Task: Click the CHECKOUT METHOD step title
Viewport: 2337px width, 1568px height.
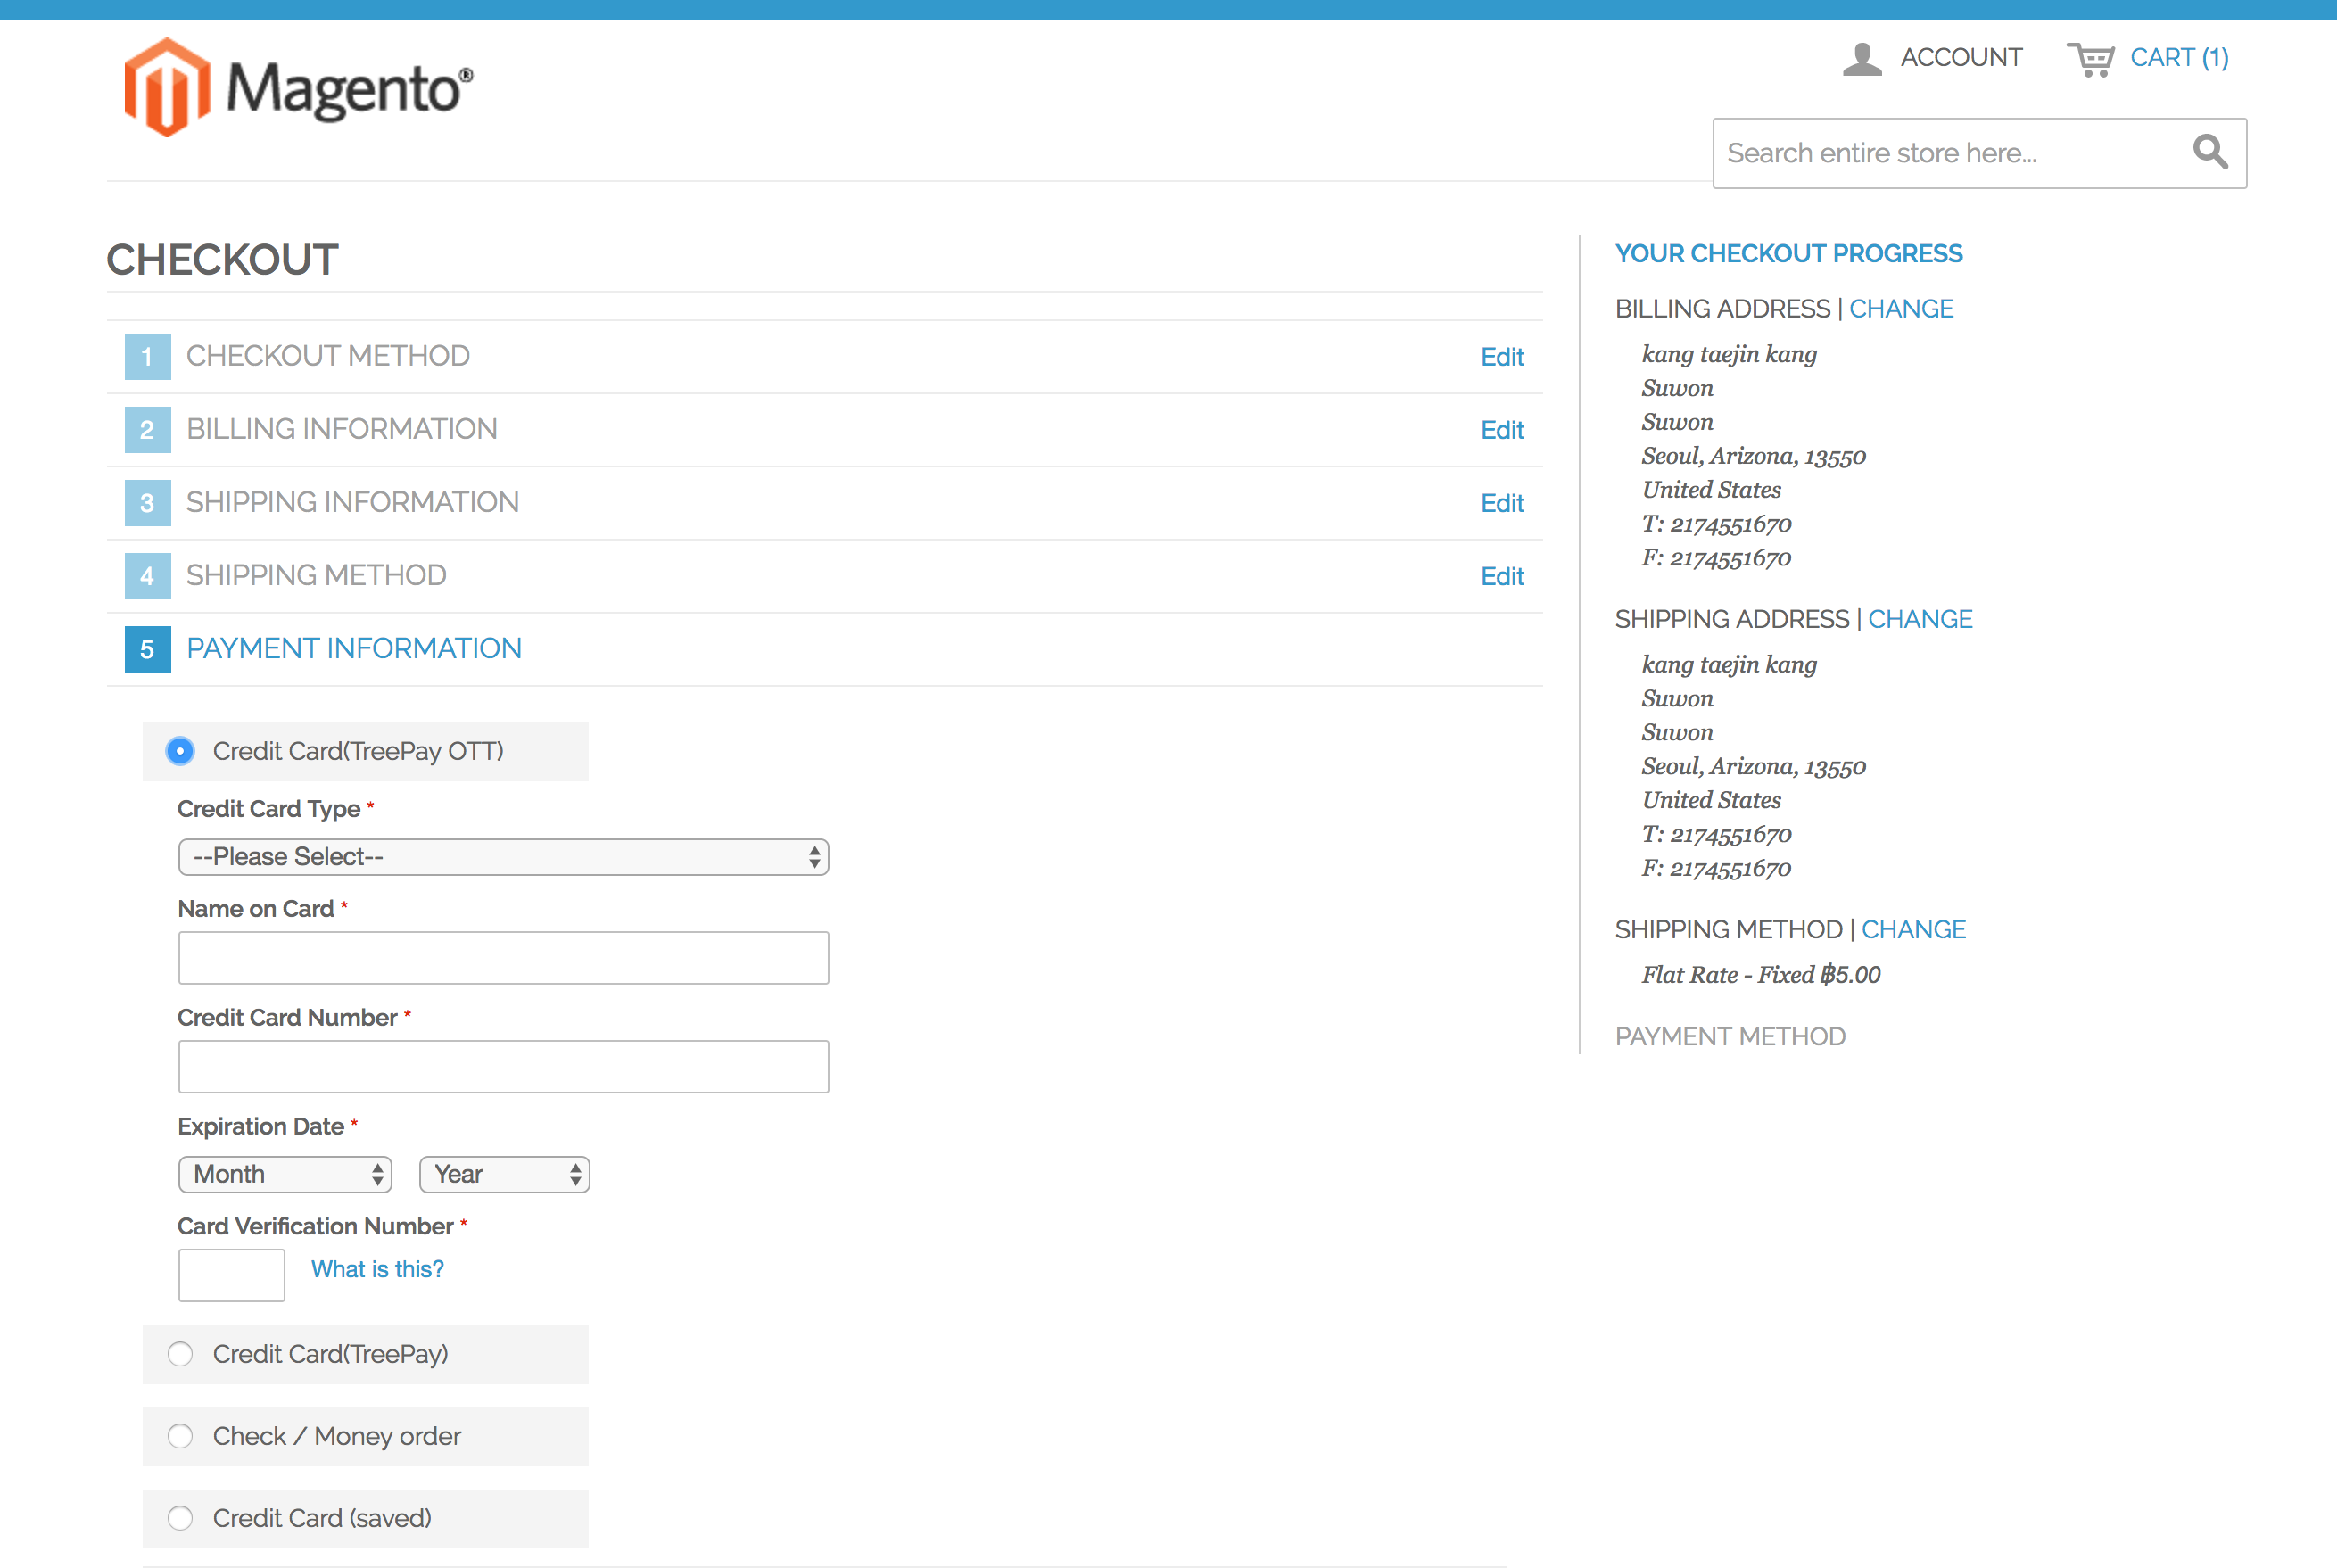Action: 328,356
